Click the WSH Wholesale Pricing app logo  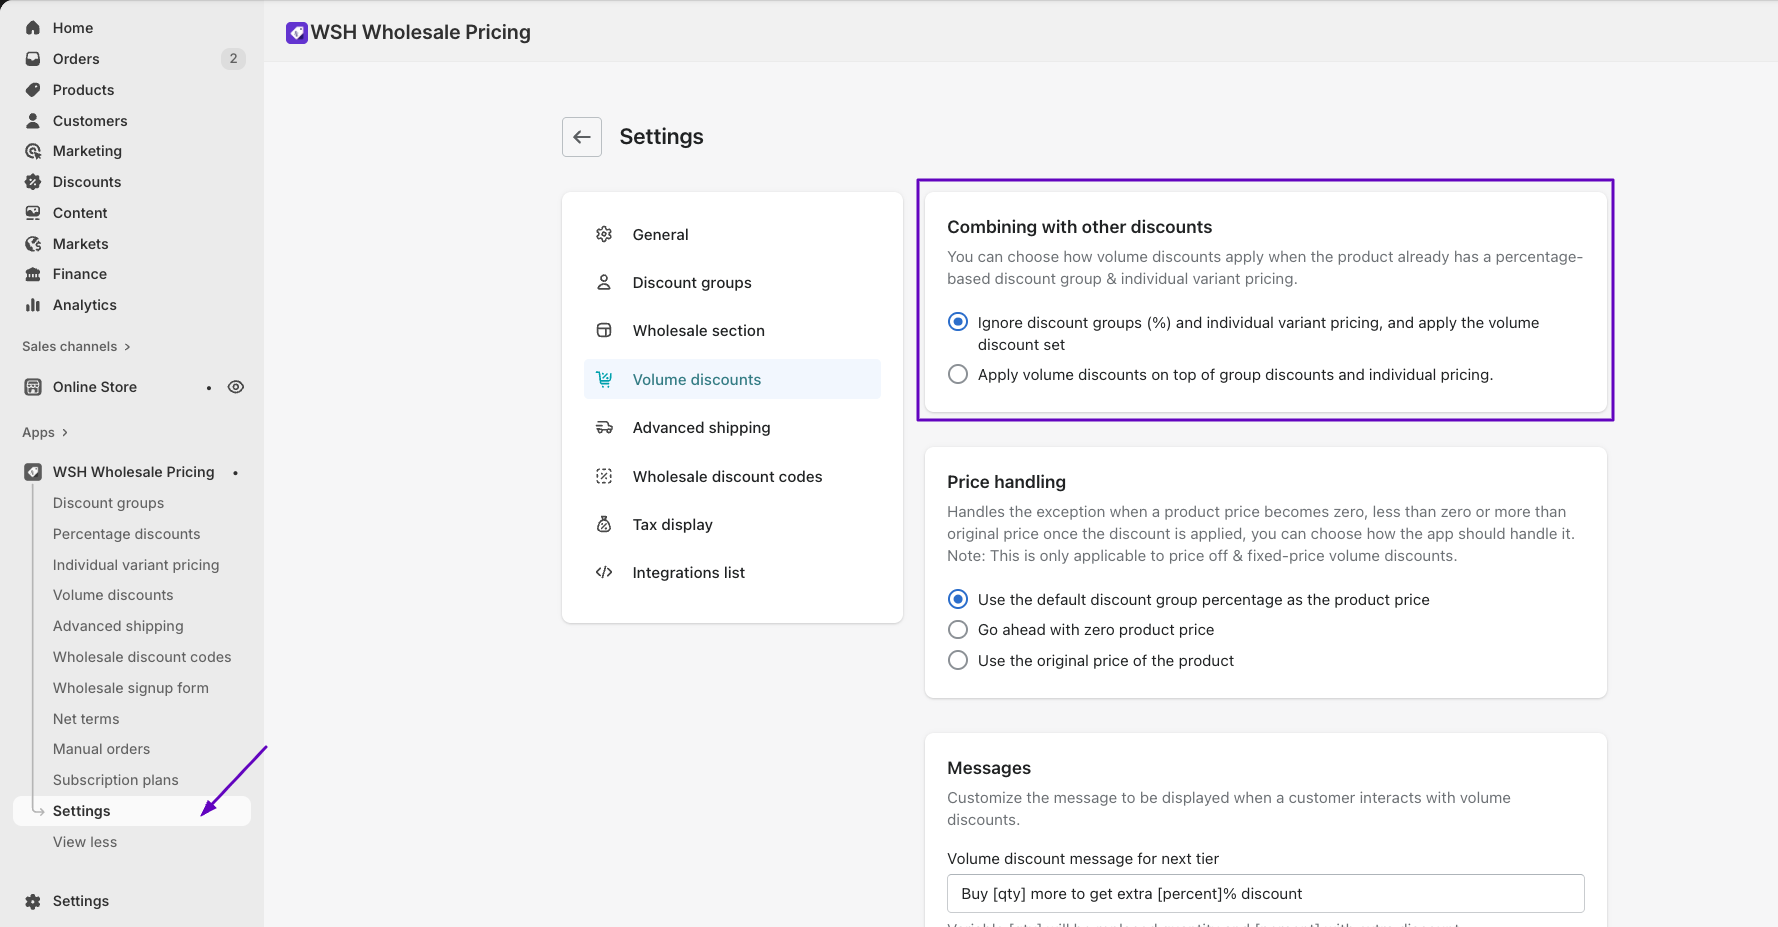coord(297,33)
